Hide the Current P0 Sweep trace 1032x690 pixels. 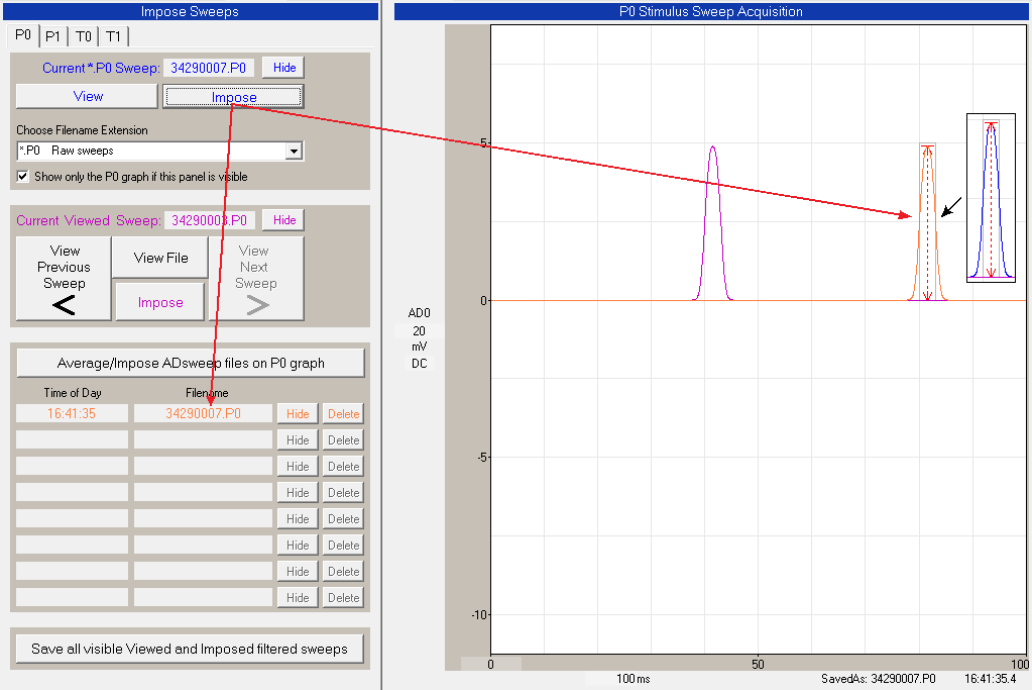point(284,67)
